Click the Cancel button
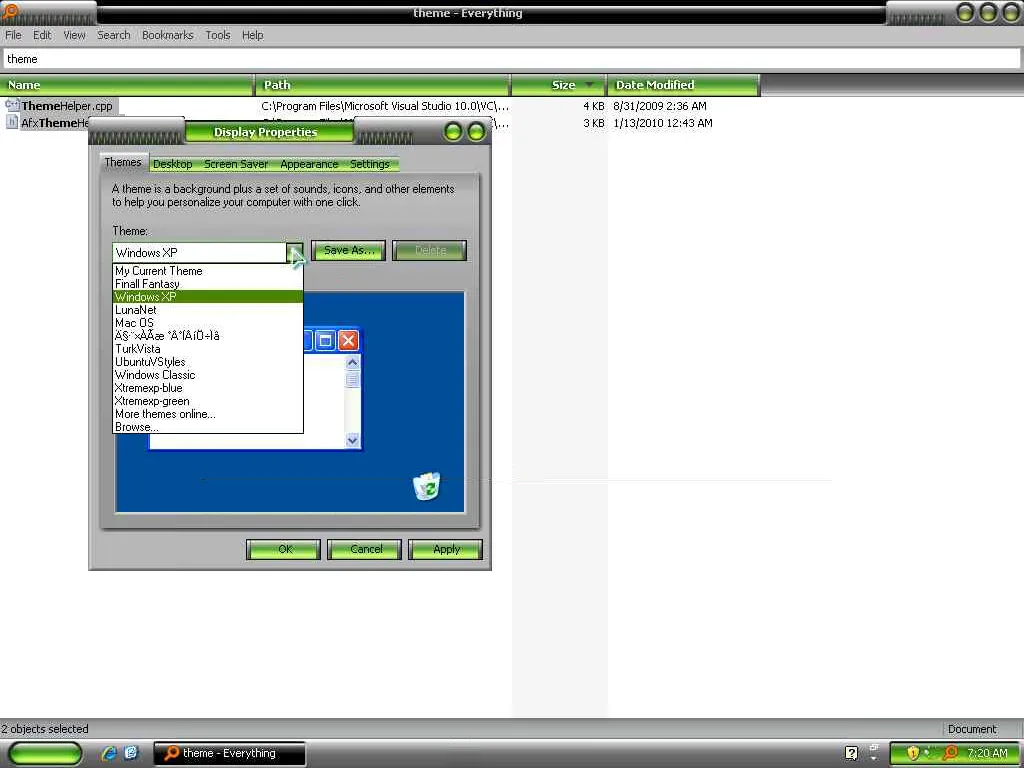1024x768 pixels. pyautogui.click(x=364, y=549)
